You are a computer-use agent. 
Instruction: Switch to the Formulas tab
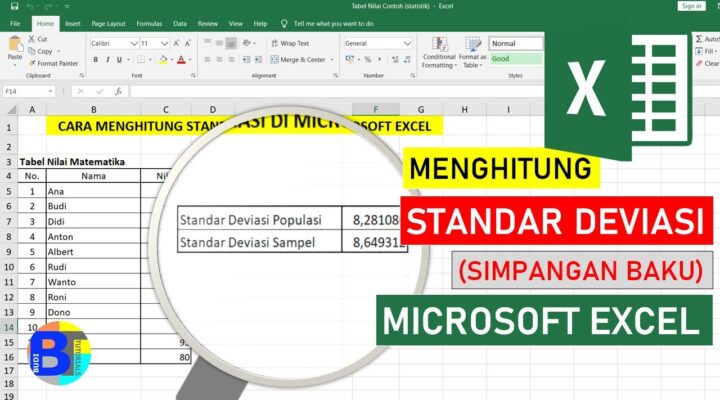pos(151,22)
